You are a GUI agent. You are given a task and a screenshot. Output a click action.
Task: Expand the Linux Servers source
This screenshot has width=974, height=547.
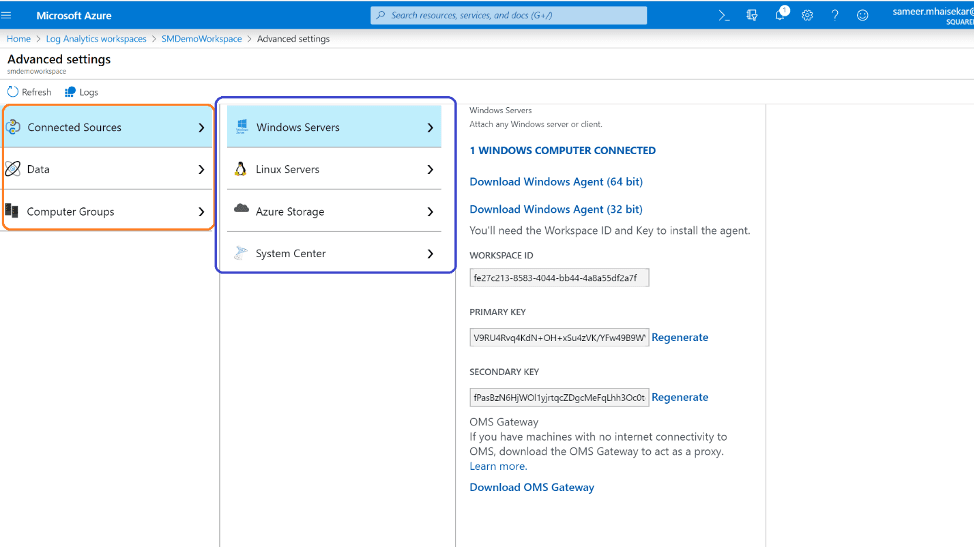[x=335, y=169]
